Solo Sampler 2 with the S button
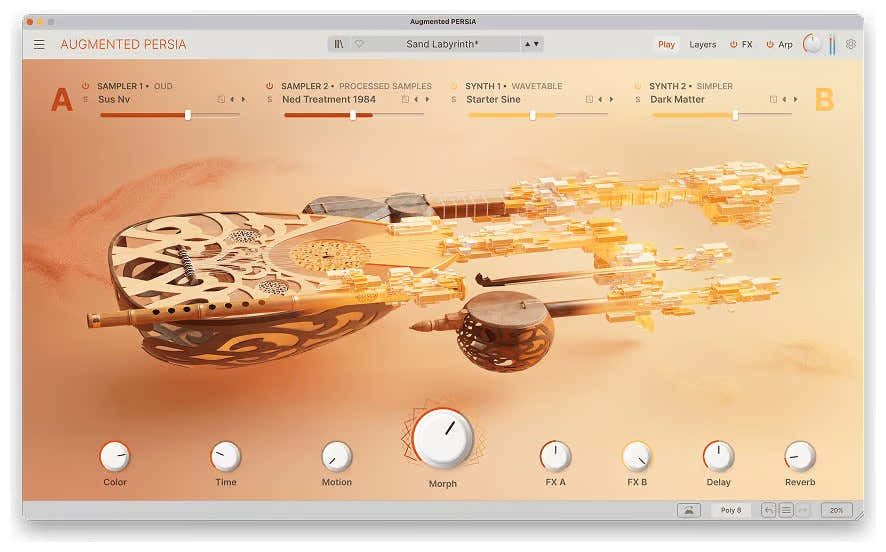 click(x=270, y=99)
